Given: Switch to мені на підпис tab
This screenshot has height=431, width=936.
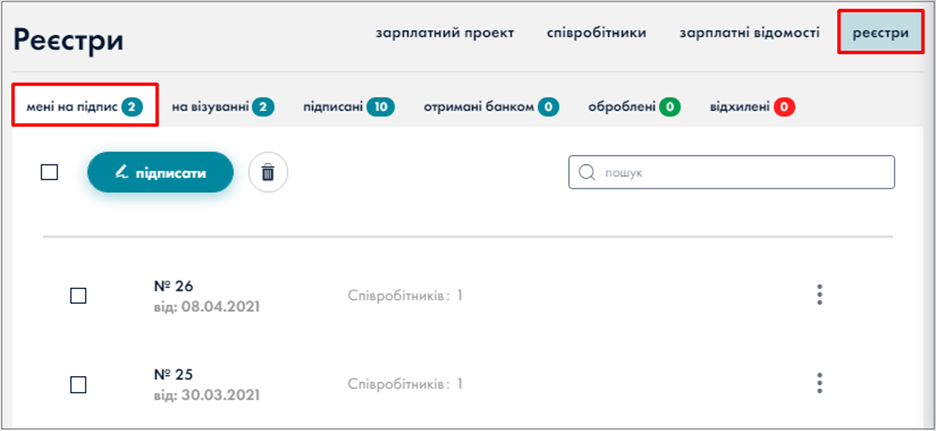Looking at the screenshot, I should (72, 106).
